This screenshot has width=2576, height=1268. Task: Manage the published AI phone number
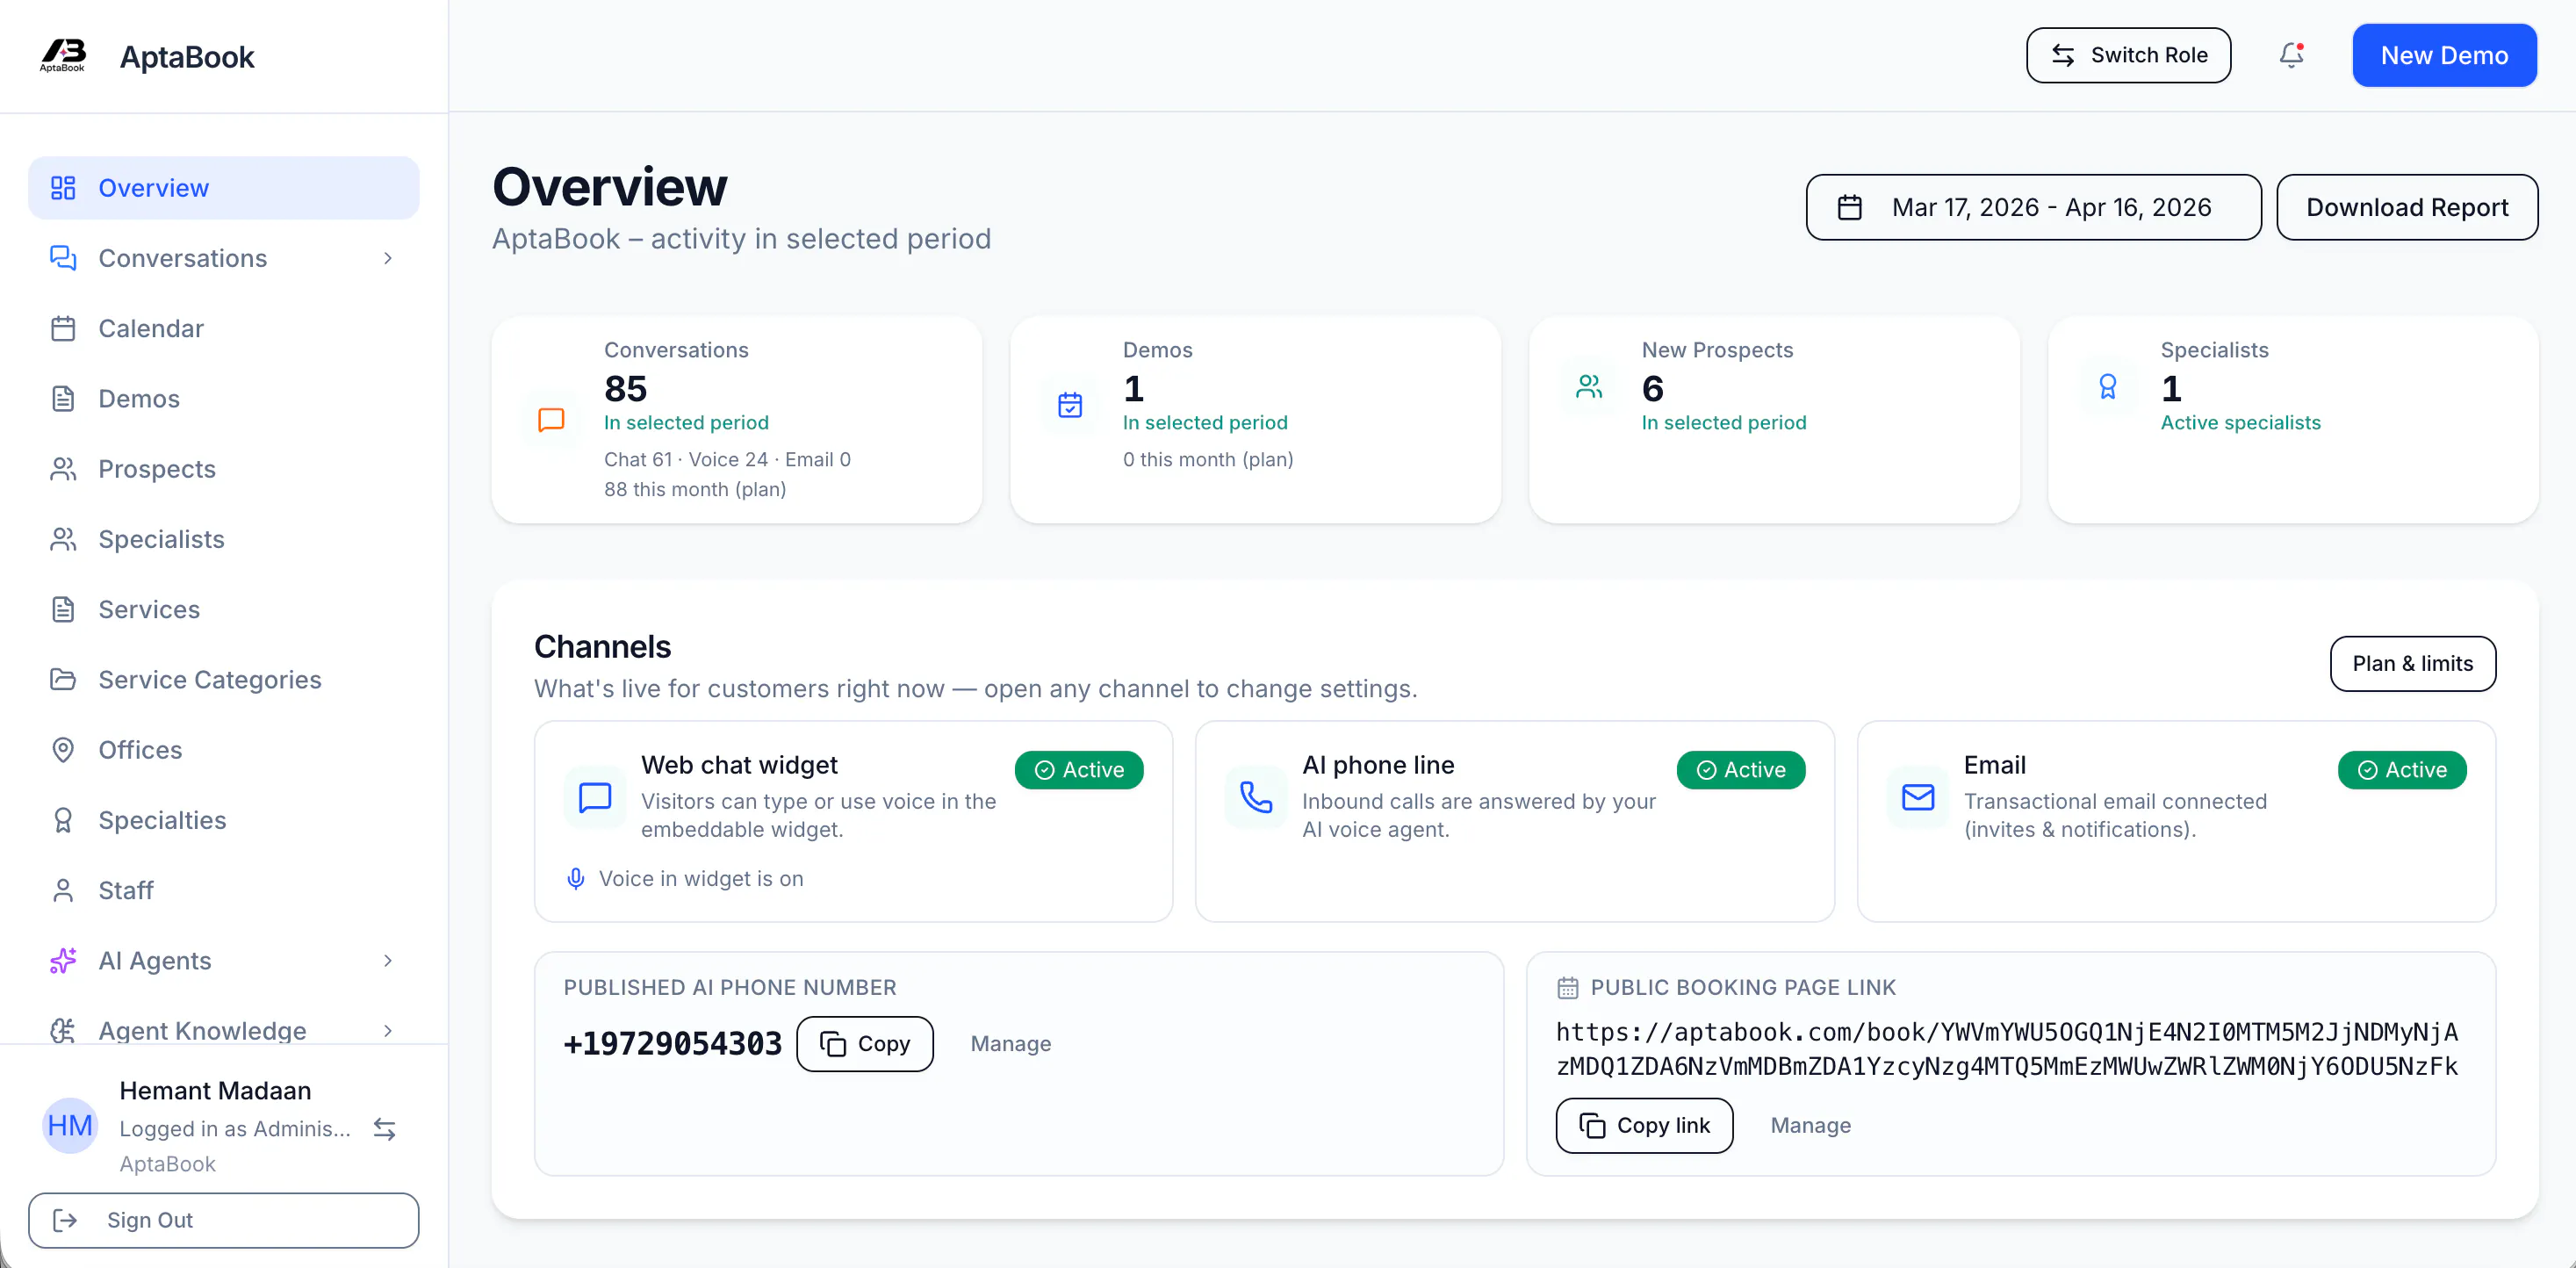coord(1011,1044)
